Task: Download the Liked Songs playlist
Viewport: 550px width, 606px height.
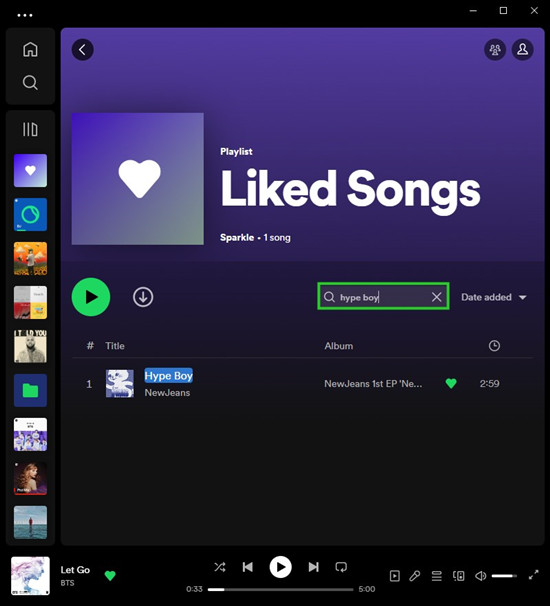Action: click(143, 297)
